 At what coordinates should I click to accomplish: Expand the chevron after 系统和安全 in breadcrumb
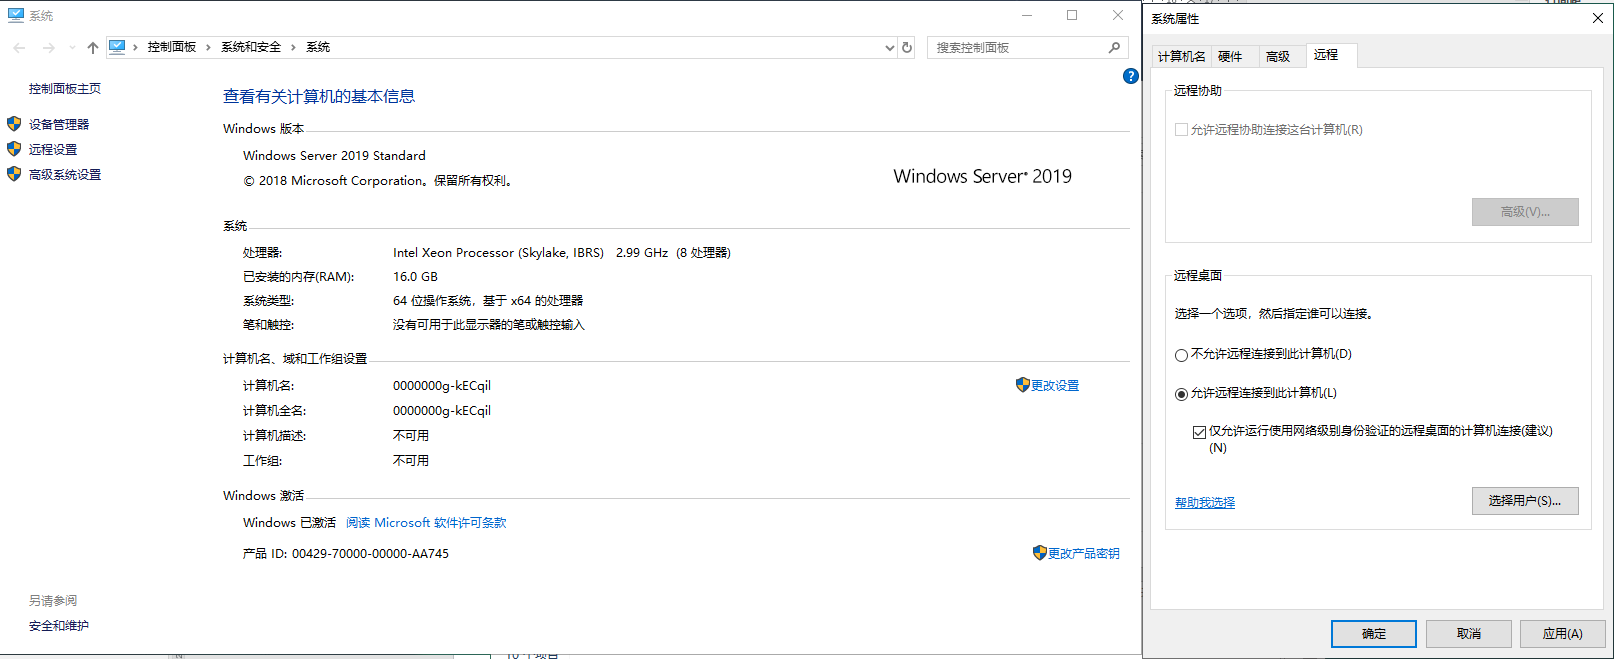click(293, 47)
